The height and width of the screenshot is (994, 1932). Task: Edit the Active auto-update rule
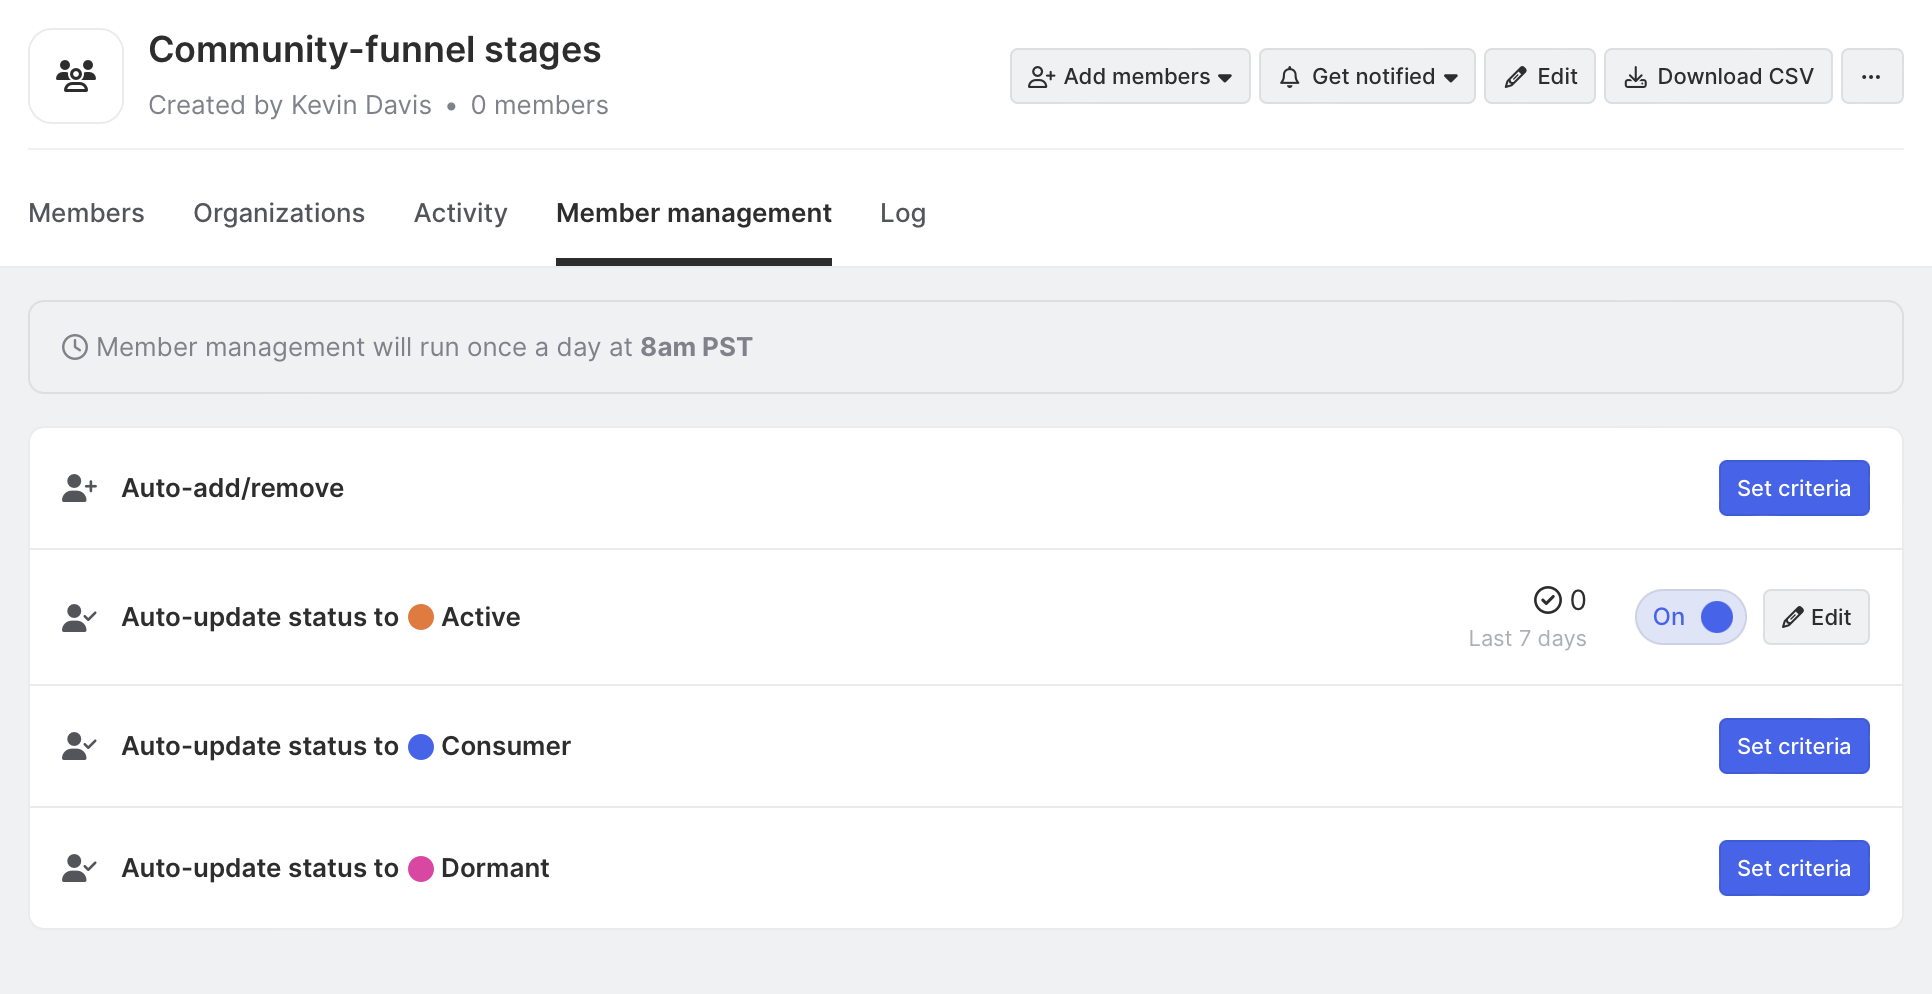click(x=1815, y=617)
